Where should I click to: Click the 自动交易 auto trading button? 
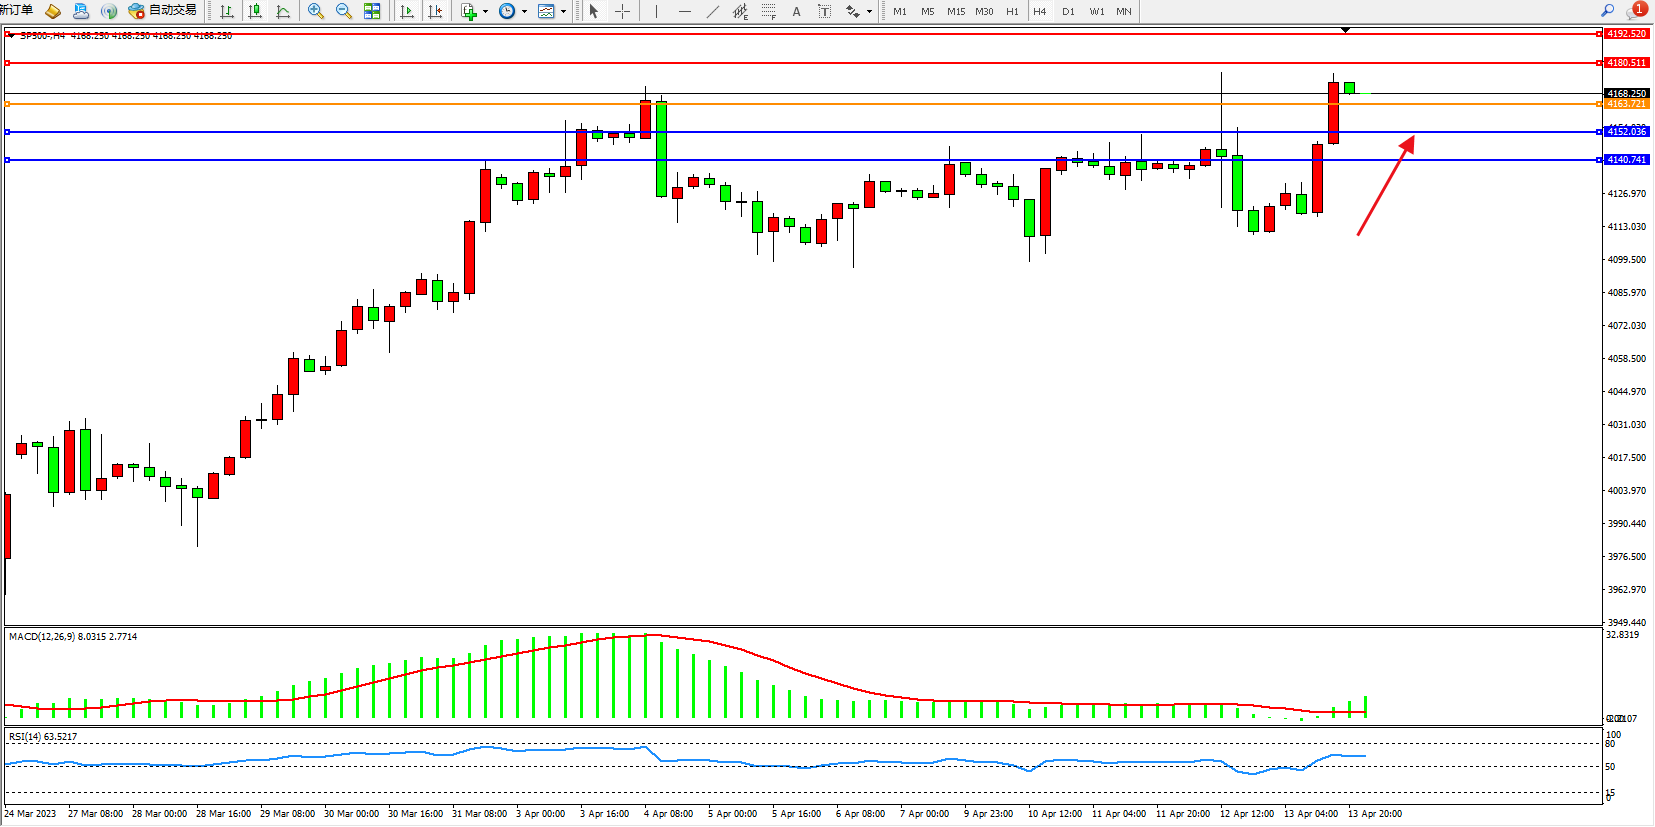[163, 11]
